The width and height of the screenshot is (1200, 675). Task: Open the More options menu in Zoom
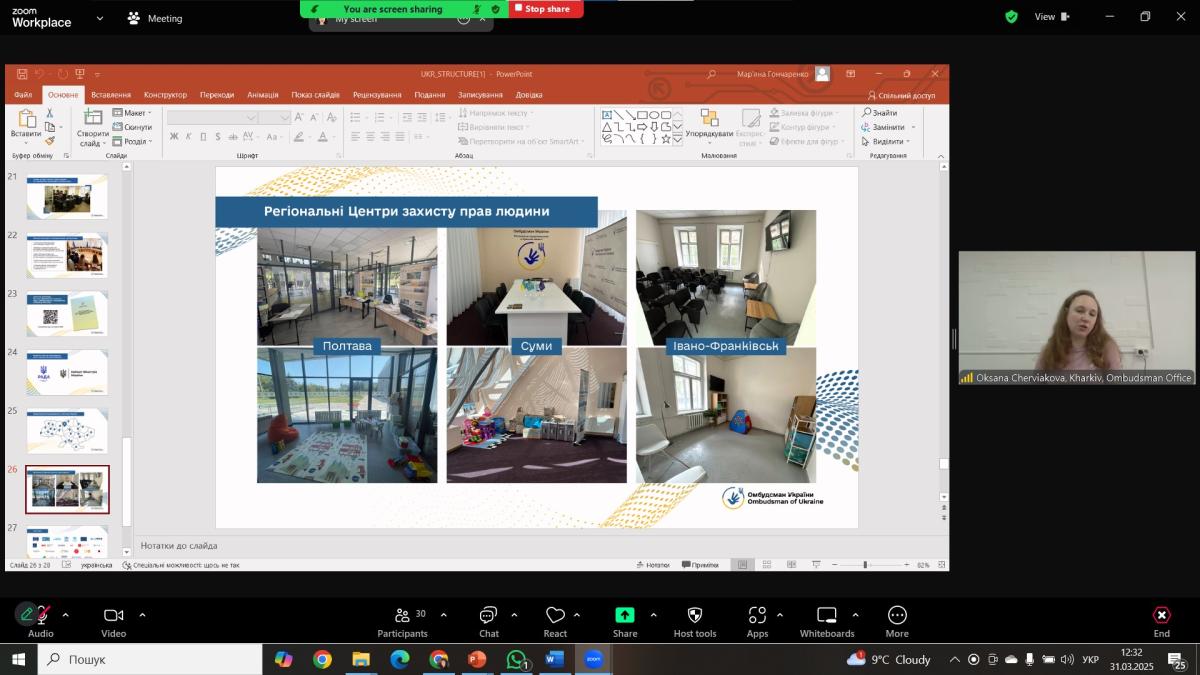coord(897,620)
